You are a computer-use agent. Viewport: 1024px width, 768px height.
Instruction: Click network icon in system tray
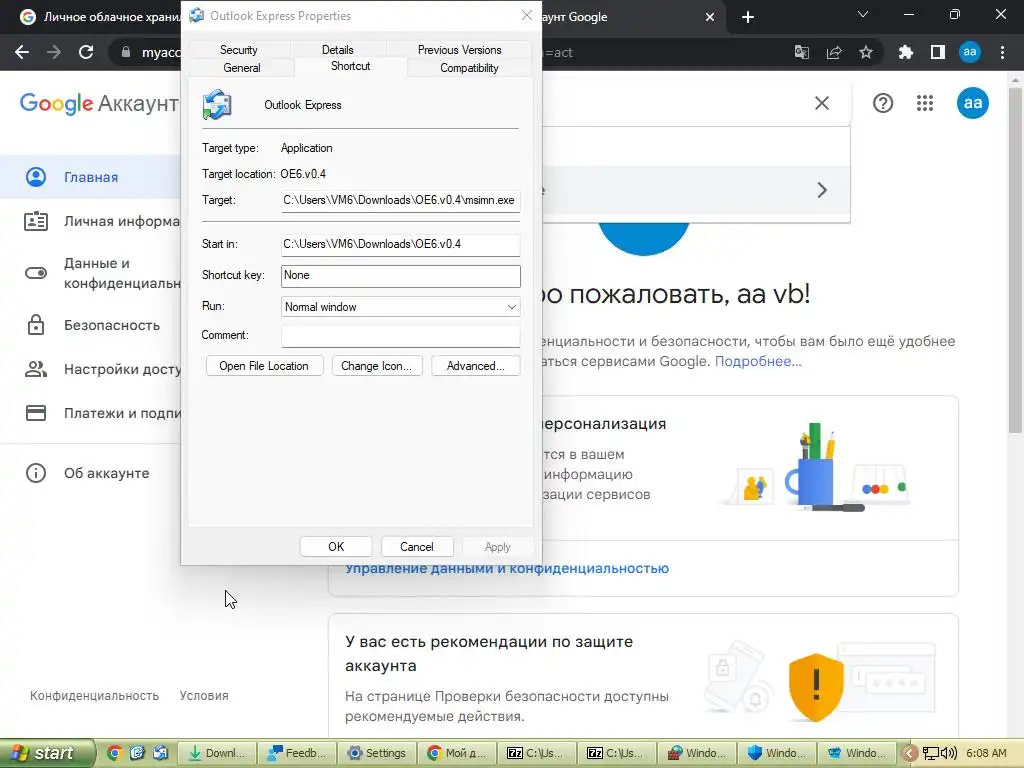pyautogui.click(x=931, y=753)
